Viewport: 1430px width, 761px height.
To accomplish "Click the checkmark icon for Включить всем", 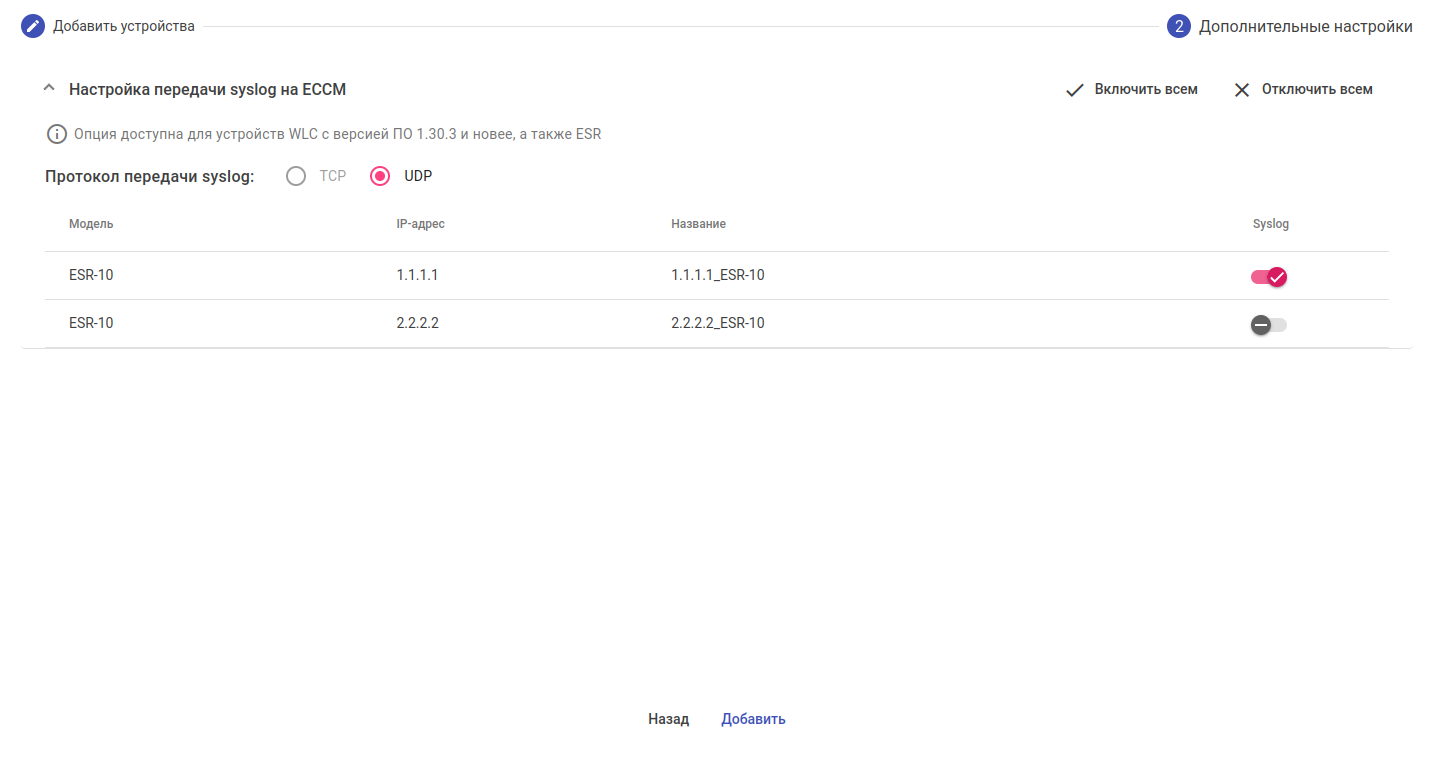I will click(x=1075, y=90).
